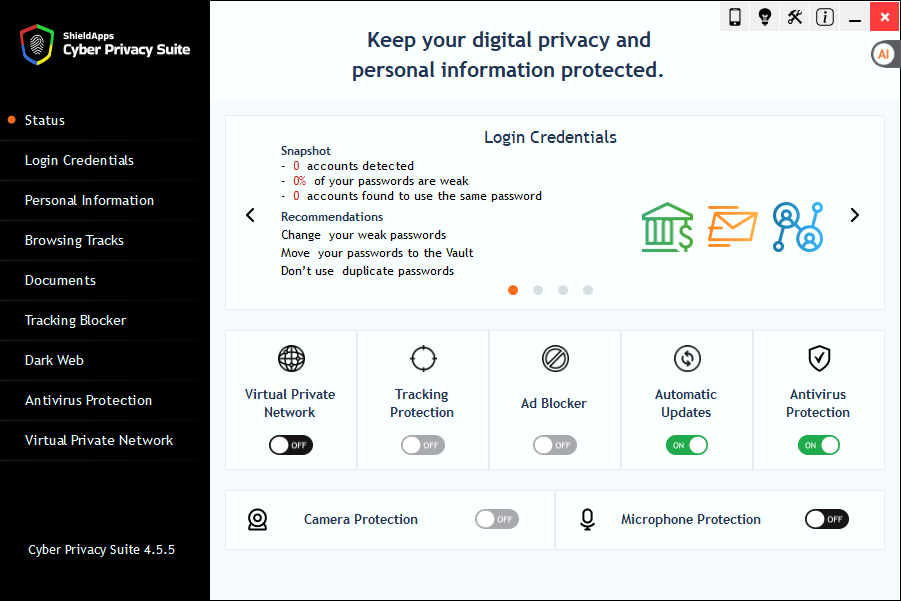Click the Antivirus Protection shield icon
Image resolution: width=901 pixels, height=601 pixels.
tap(819, 359)
